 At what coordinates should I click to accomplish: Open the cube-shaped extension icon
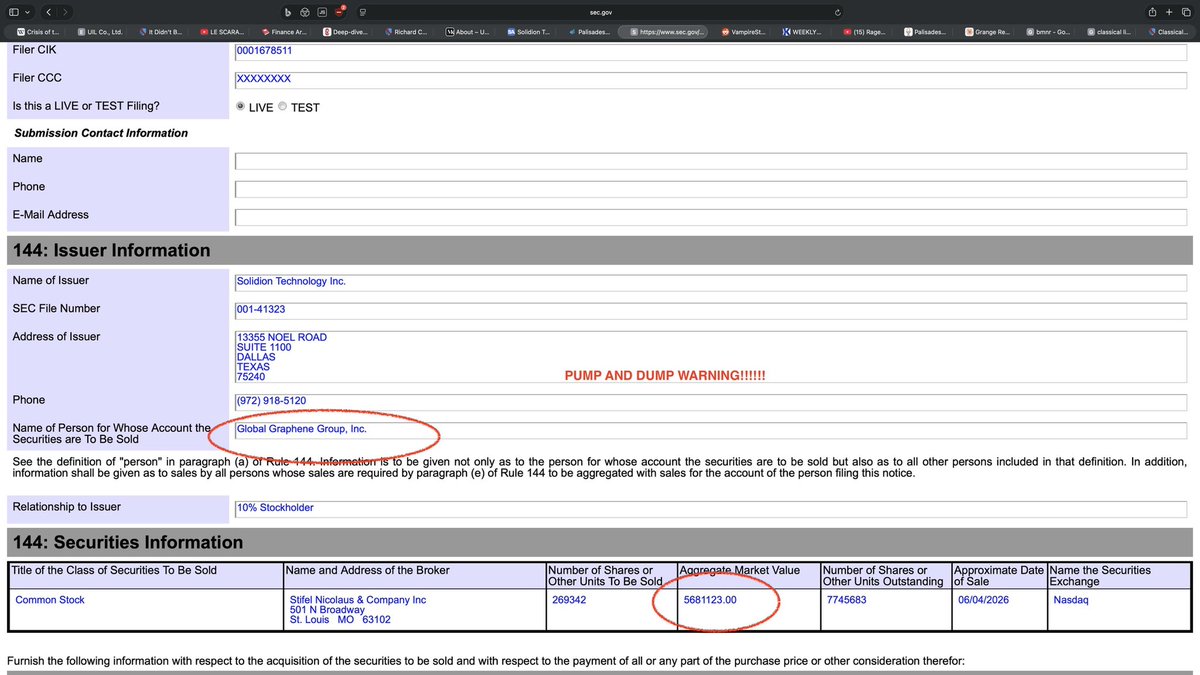(304, 11)
